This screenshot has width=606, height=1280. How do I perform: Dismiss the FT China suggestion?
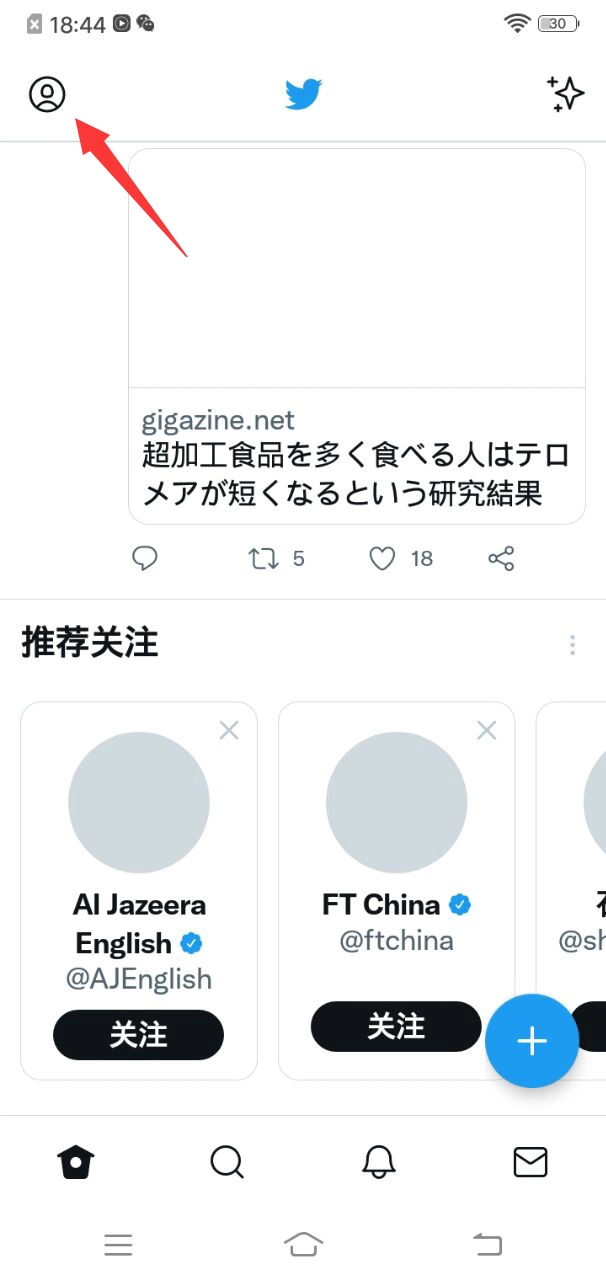click(x=487, y=731)
